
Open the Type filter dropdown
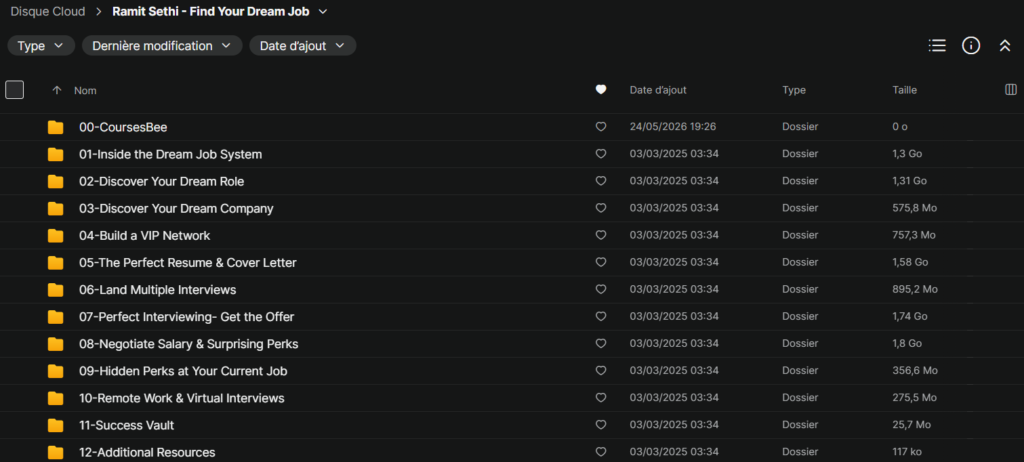click(x=40, y=46)
